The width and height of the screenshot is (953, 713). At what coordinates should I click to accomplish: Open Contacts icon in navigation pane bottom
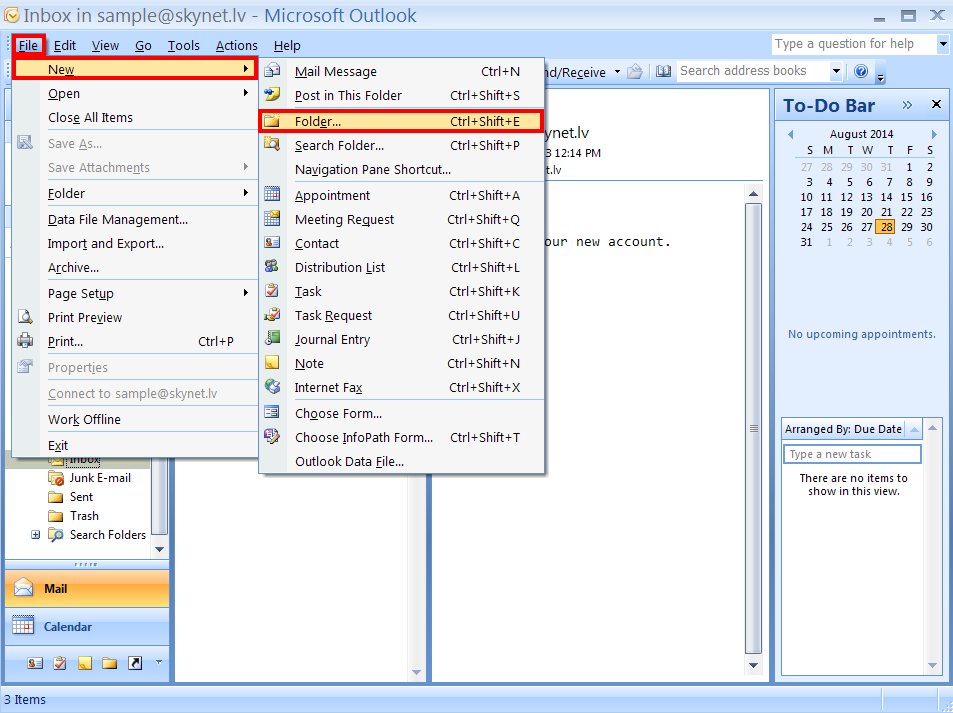(x=35, y=662)
